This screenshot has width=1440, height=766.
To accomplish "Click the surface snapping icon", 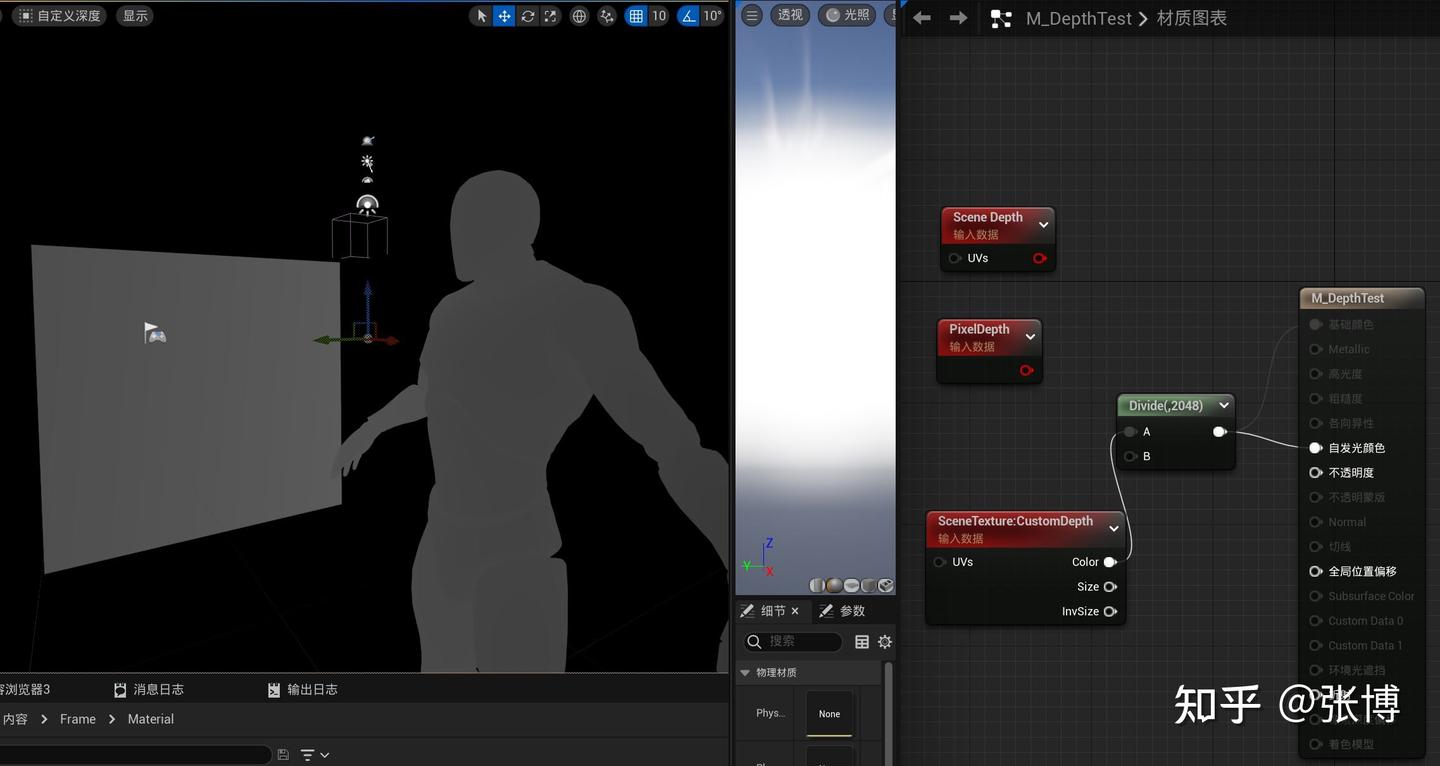I will 606,16.
